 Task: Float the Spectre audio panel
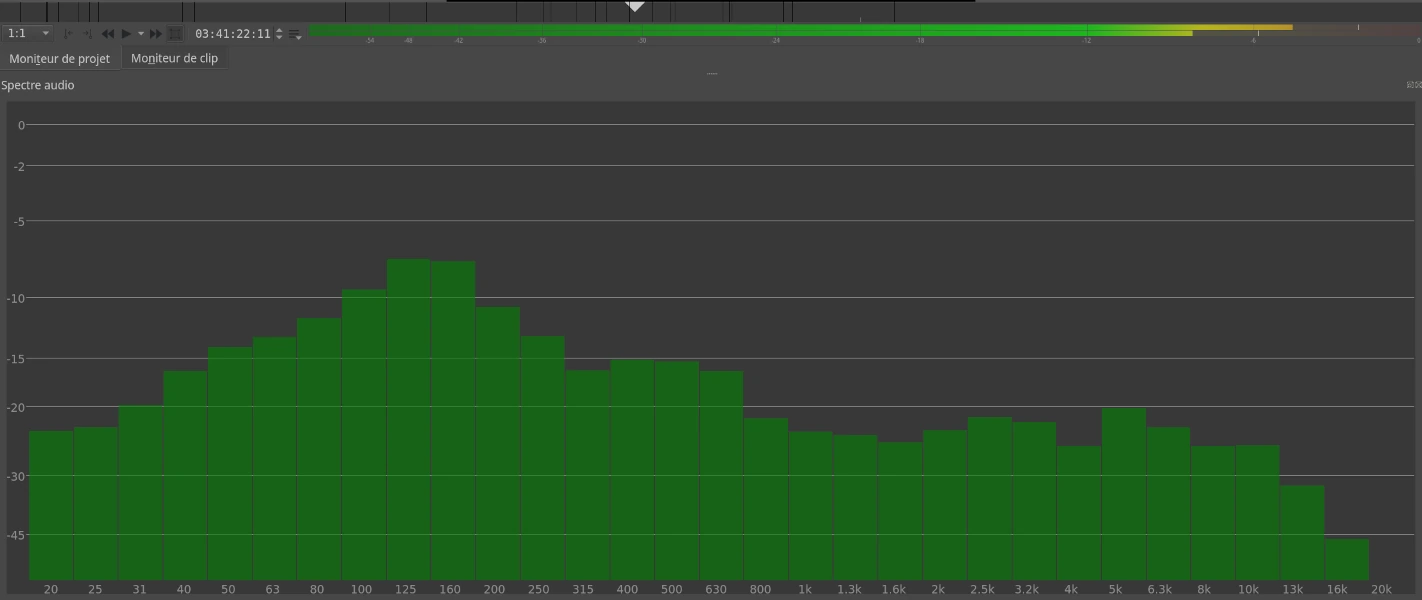point(1410,85)
